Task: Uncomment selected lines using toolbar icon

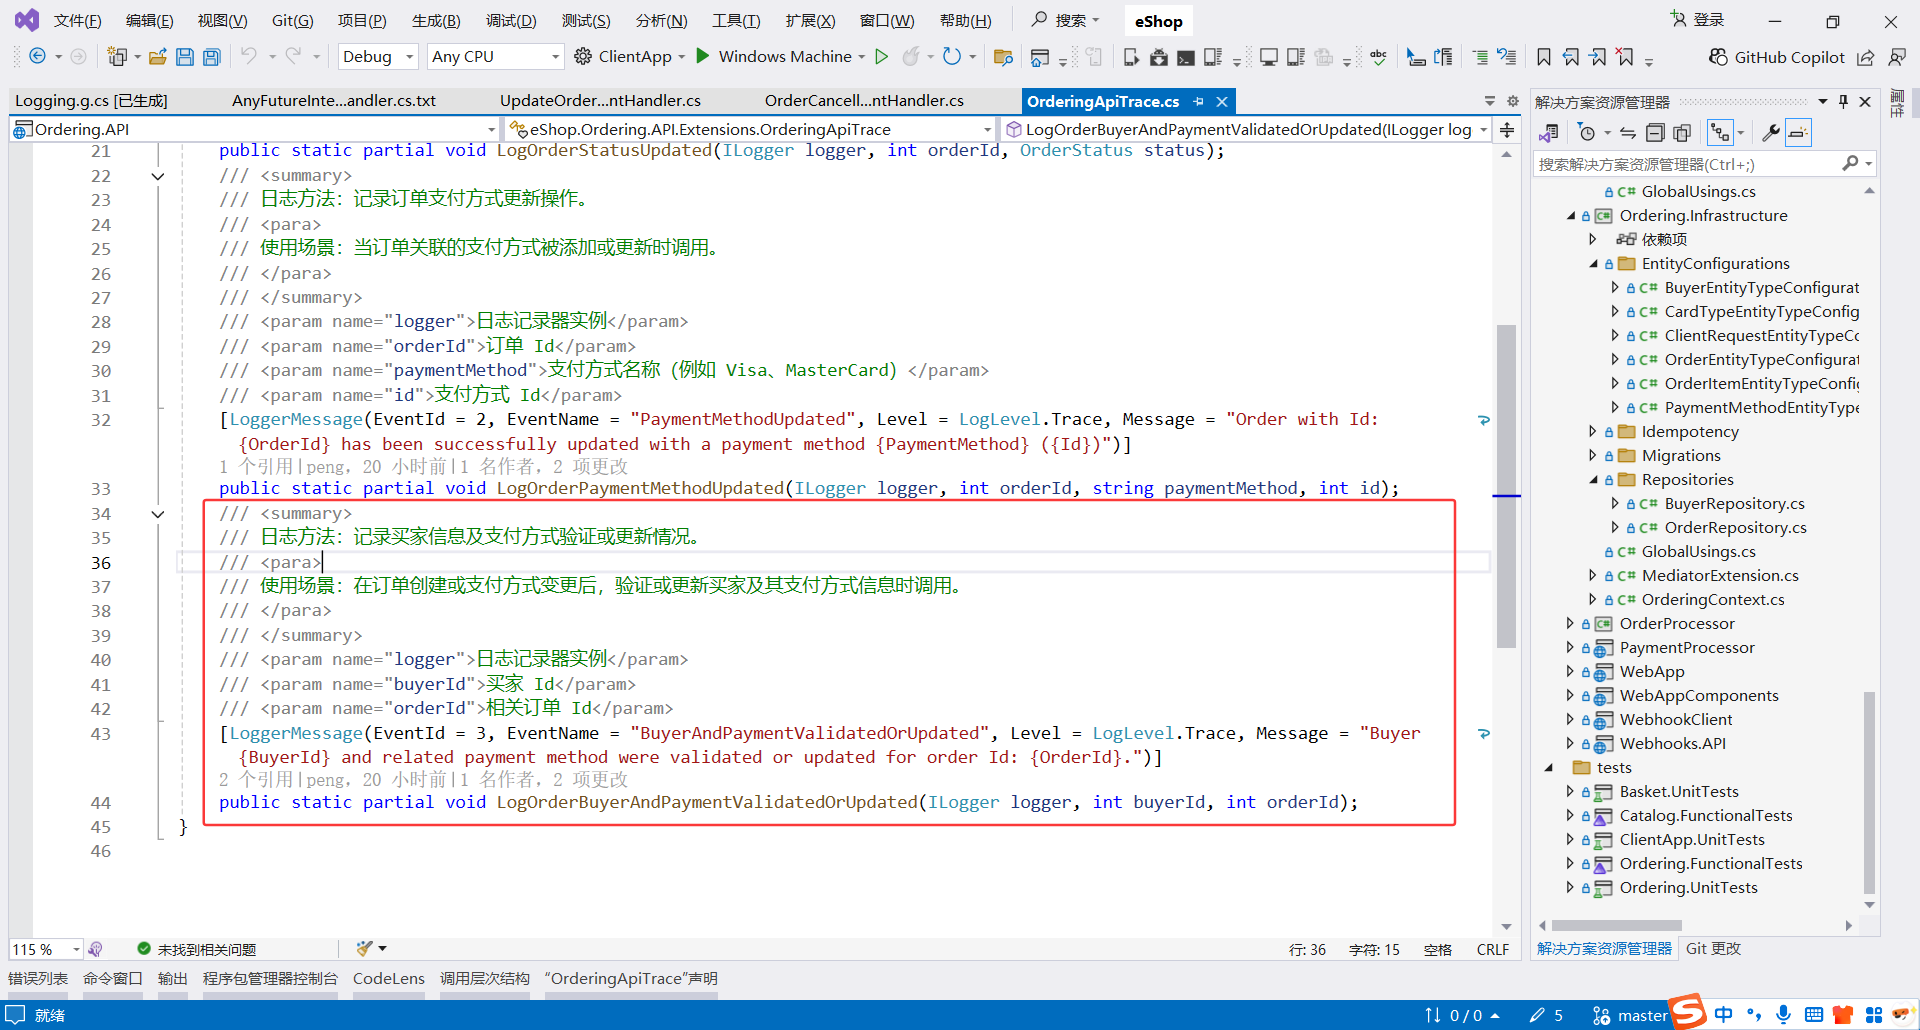Action: point(1507,57)
